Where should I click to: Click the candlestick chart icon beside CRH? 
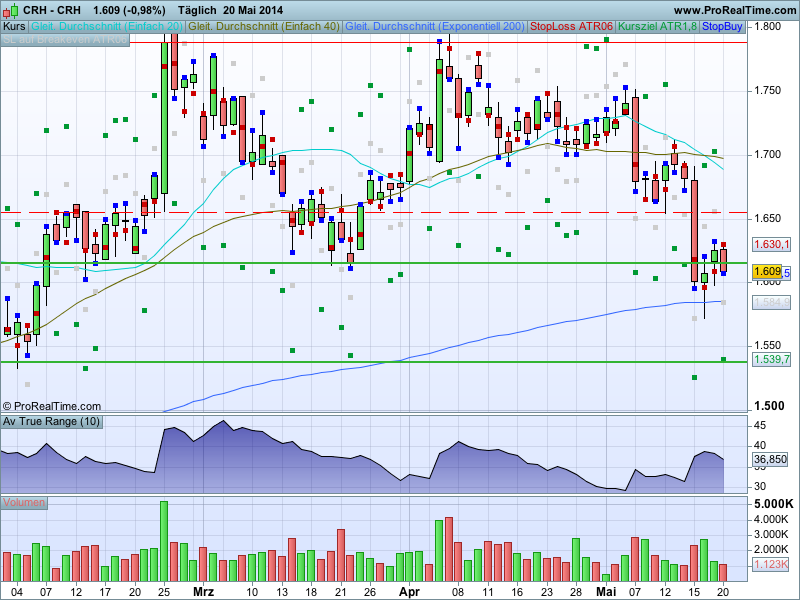(x=11, y=10)
